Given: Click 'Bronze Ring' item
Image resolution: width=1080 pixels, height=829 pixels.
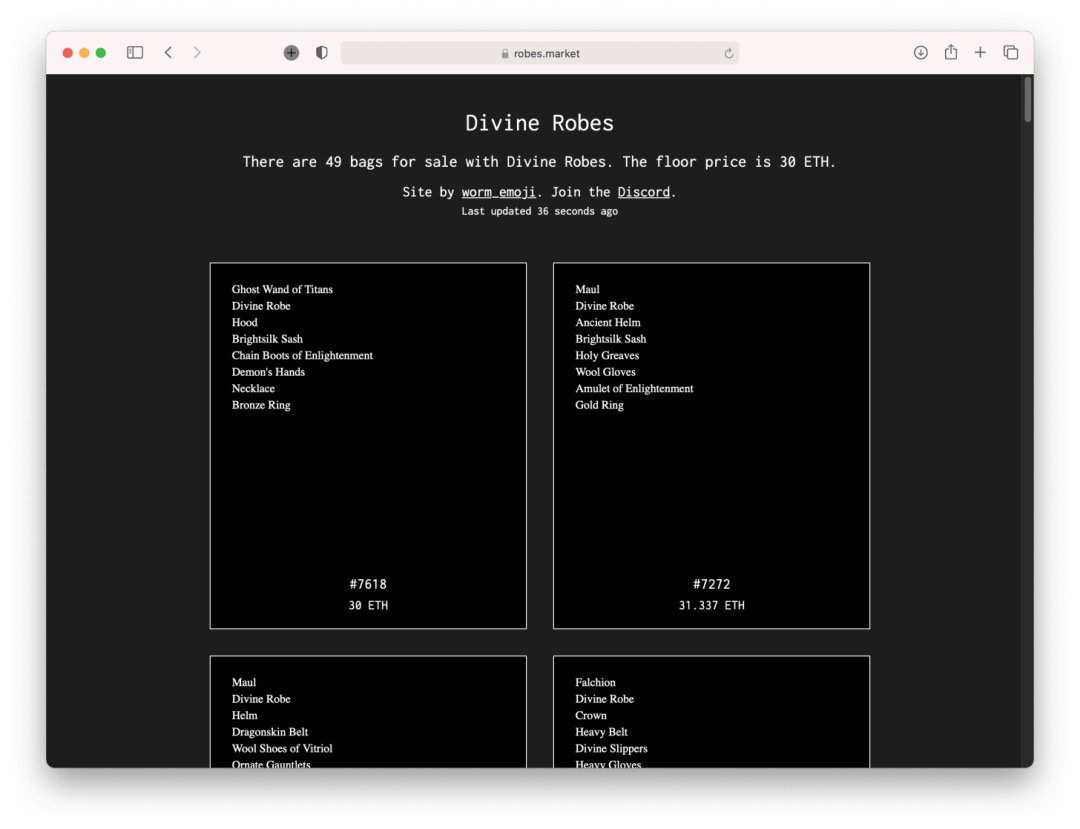Looking at the screenshot, I should point(261,405).
